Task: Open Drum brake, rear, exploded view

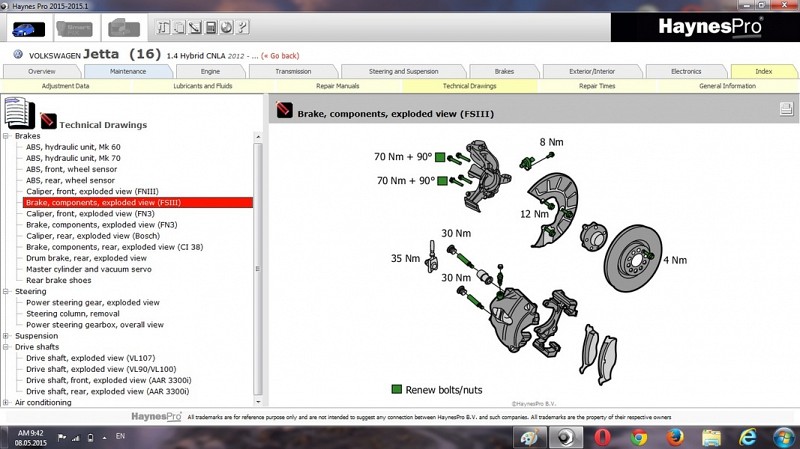Action: pyautogui.click(x=86, y=258)
